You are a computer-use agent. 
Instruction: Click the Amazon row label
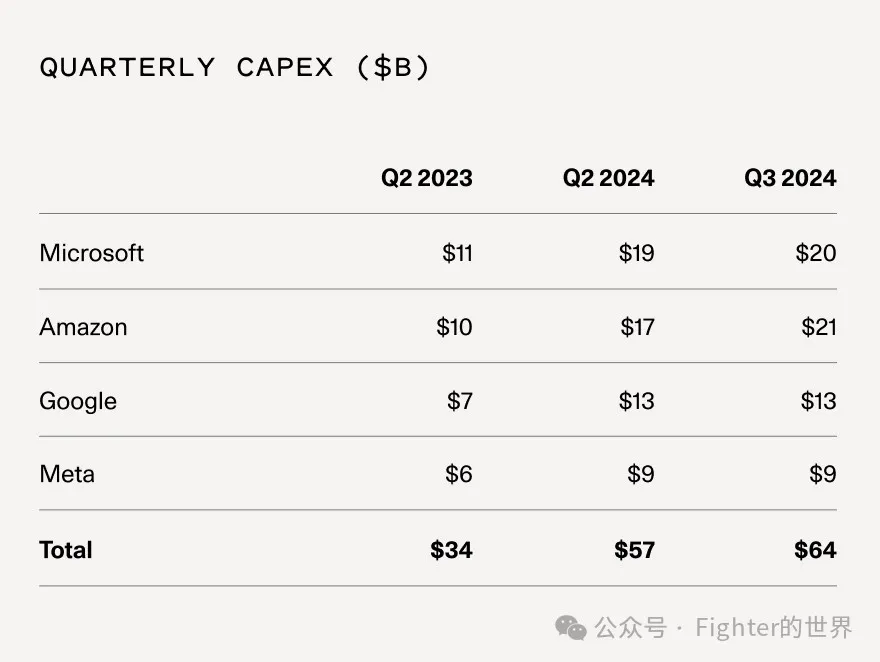[x=83, y=327]
